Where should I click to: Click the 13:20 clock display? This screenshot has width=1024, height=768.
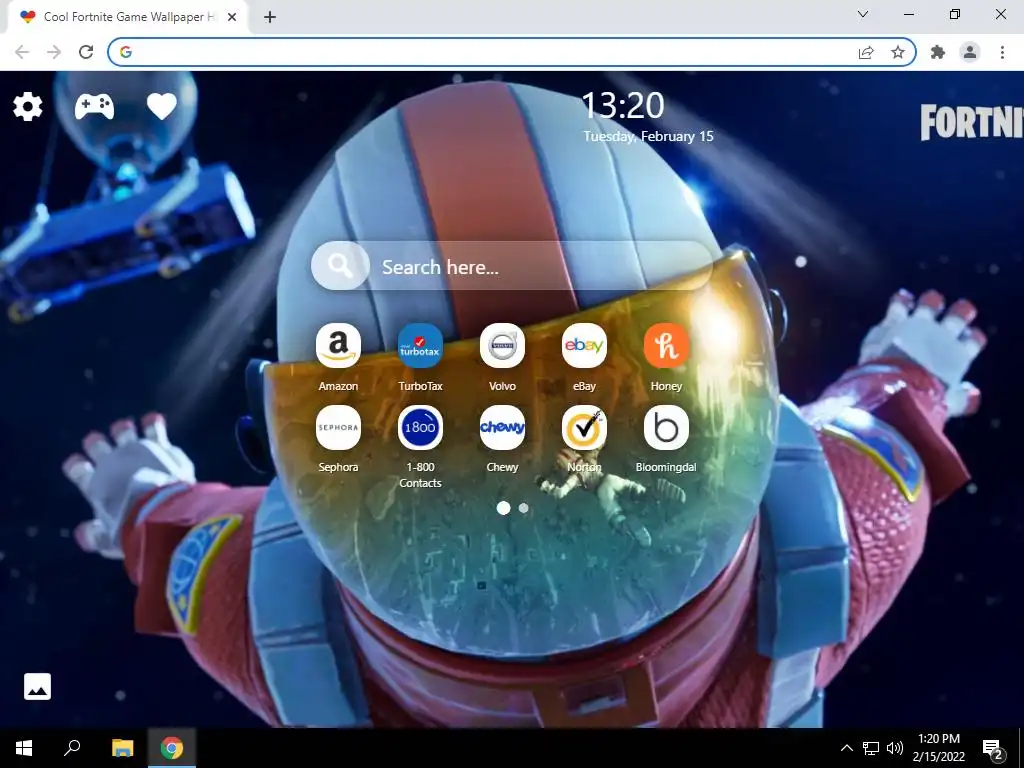pyautogui.click(x=622, y=105)
